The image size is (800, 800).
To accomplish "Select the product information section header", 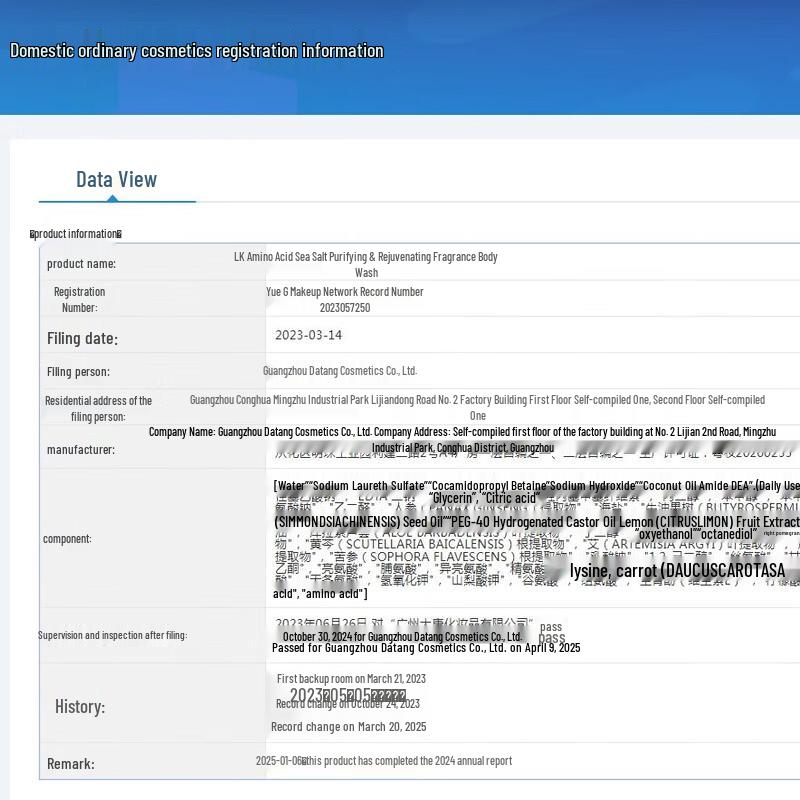I will pos(76,234).
